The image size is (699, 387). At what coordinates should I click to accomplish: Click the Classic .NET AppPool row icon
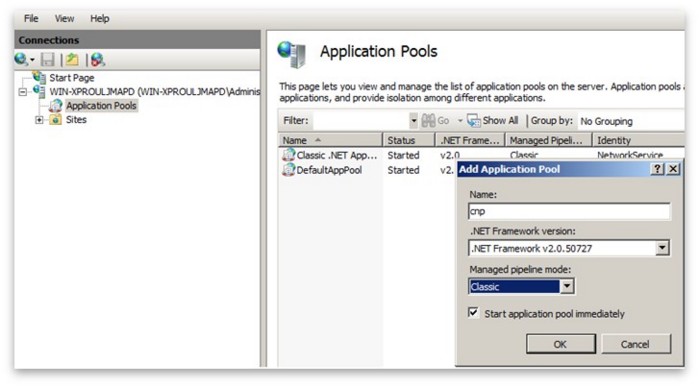point(288,155)
